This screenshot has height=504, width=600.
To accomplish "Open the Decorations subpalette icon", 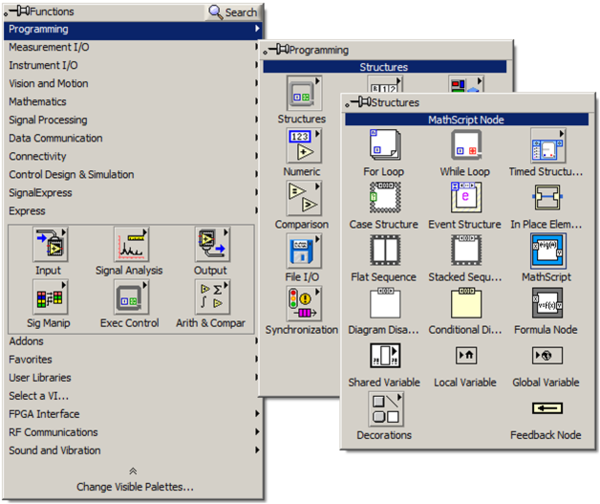I will 386,409.
